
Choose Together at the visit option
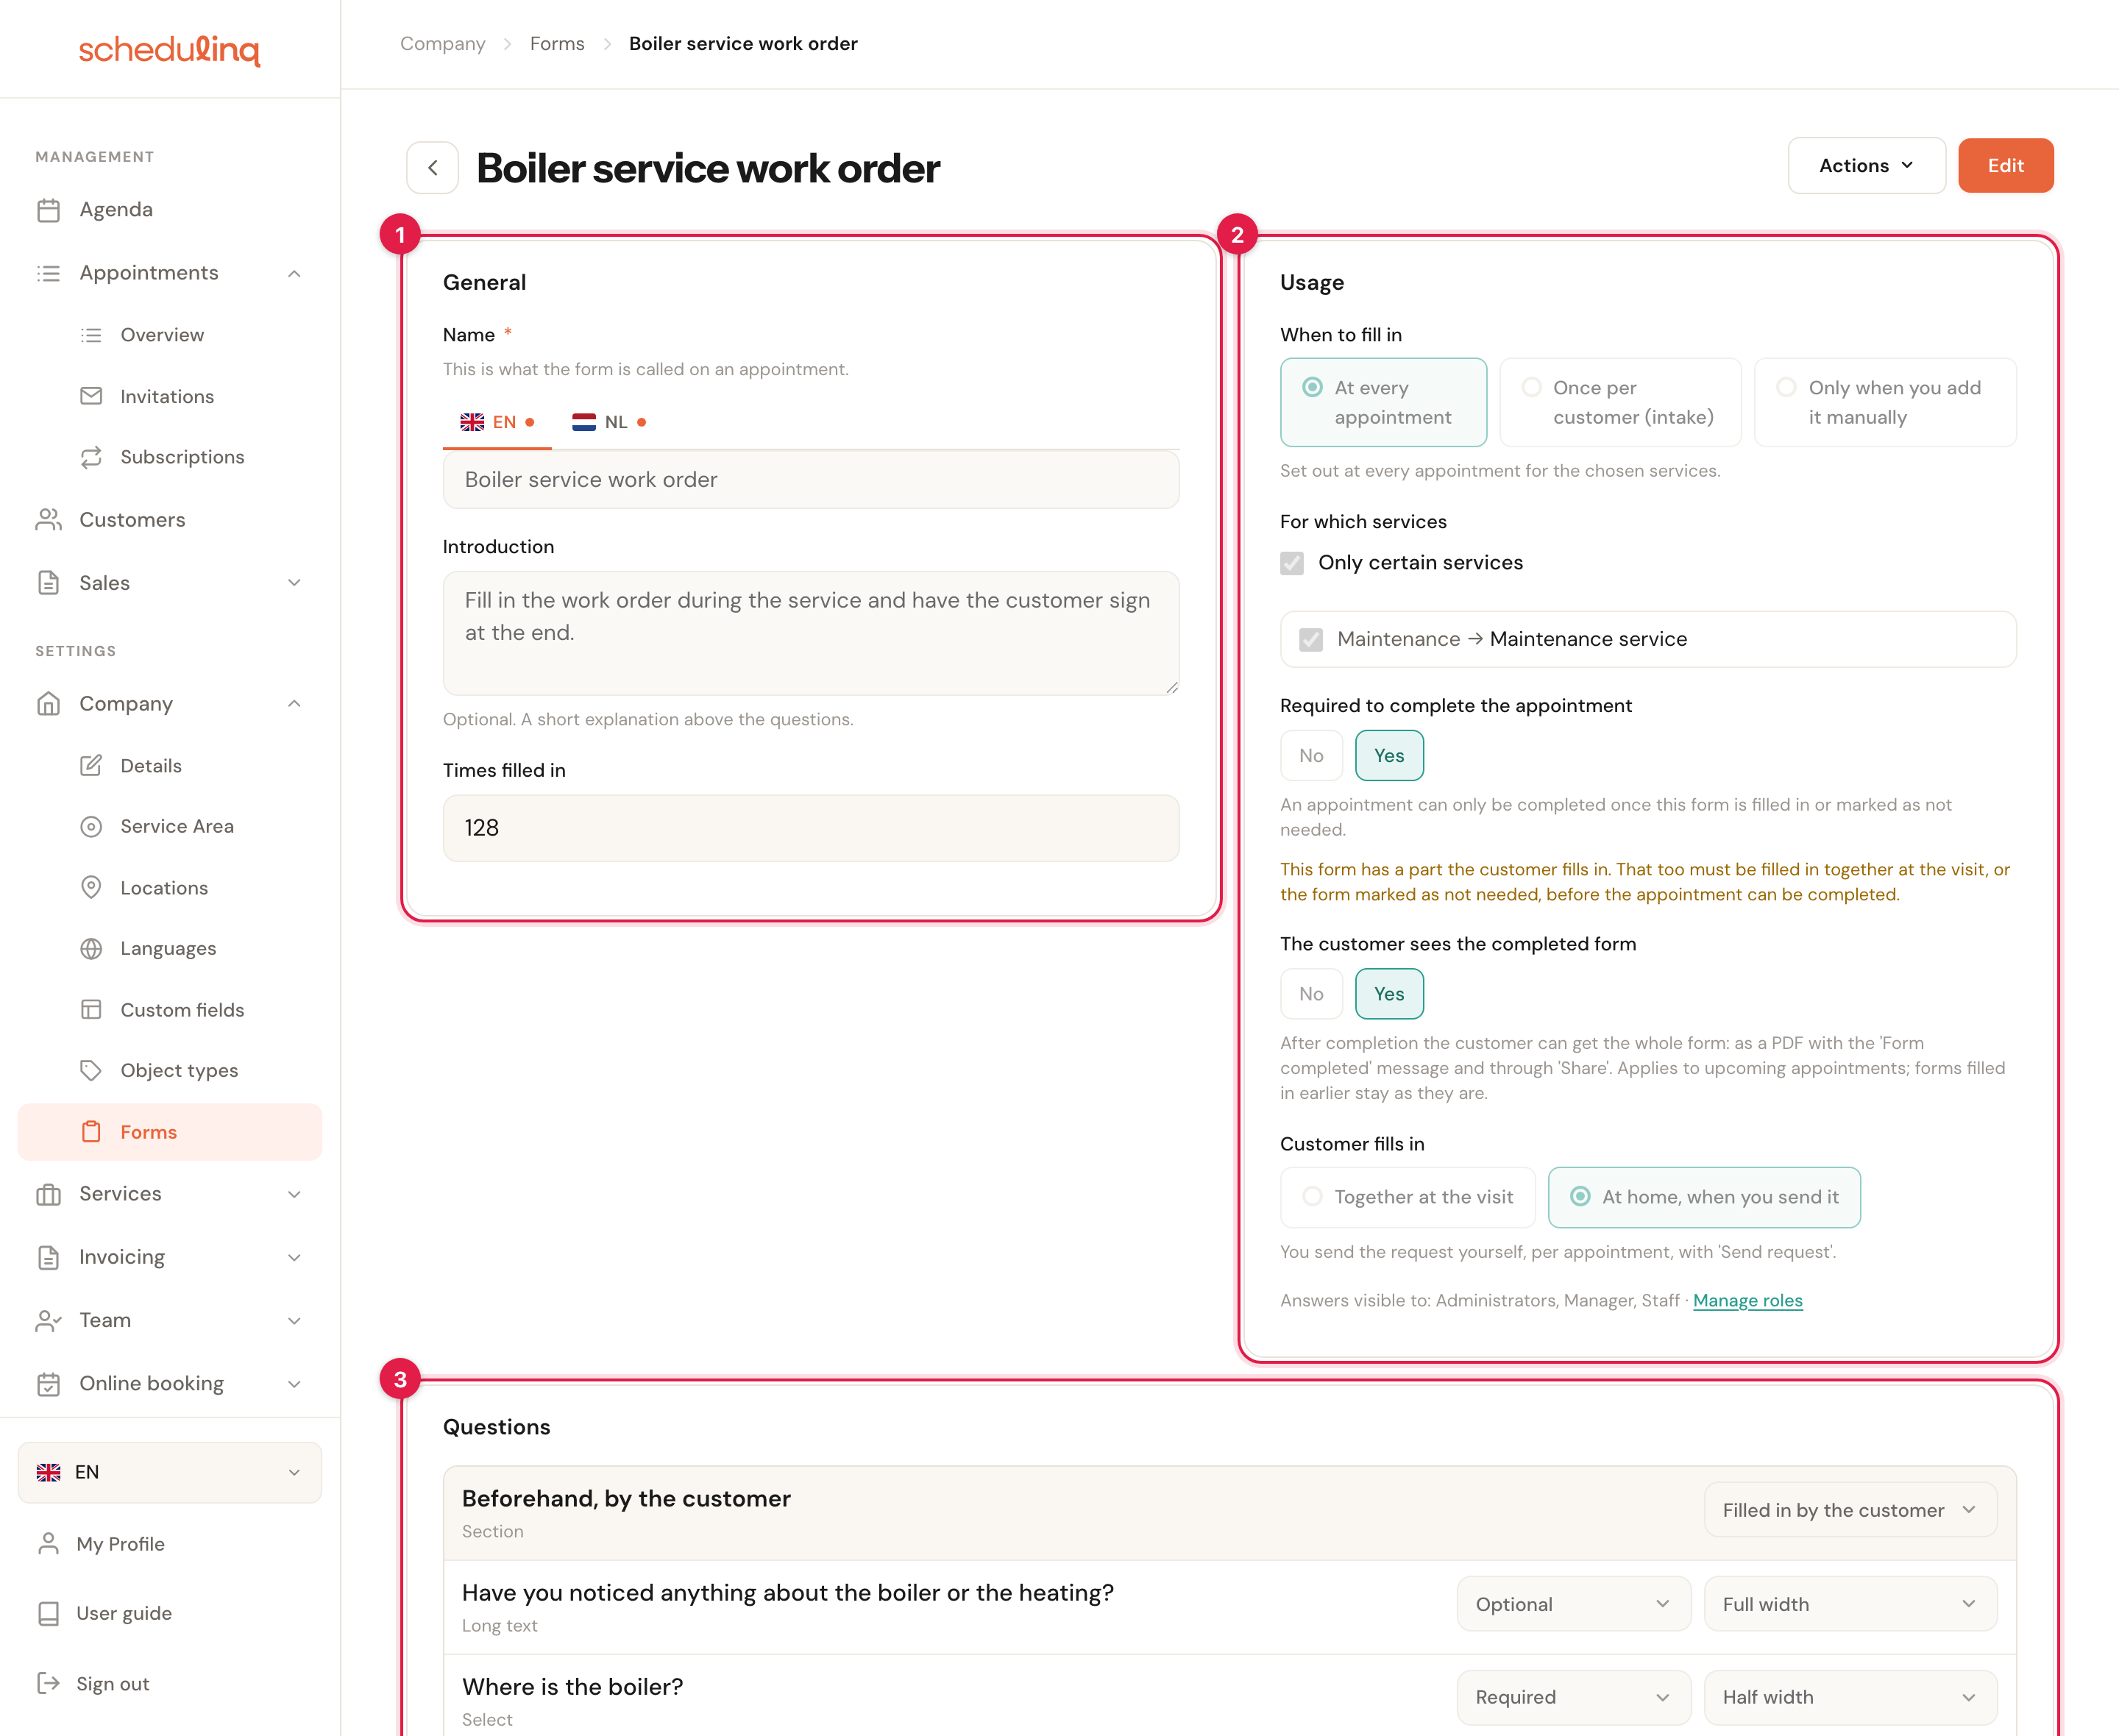(x=1407, y=1197)
